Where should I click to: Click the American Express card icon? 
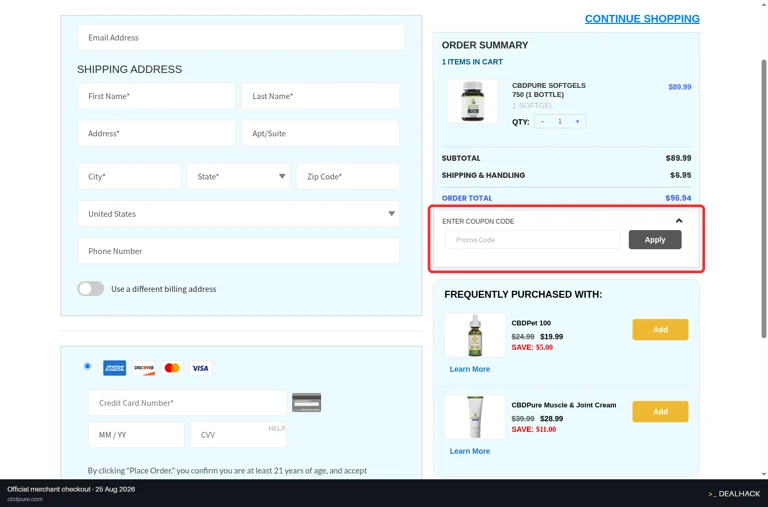(114, 368)
